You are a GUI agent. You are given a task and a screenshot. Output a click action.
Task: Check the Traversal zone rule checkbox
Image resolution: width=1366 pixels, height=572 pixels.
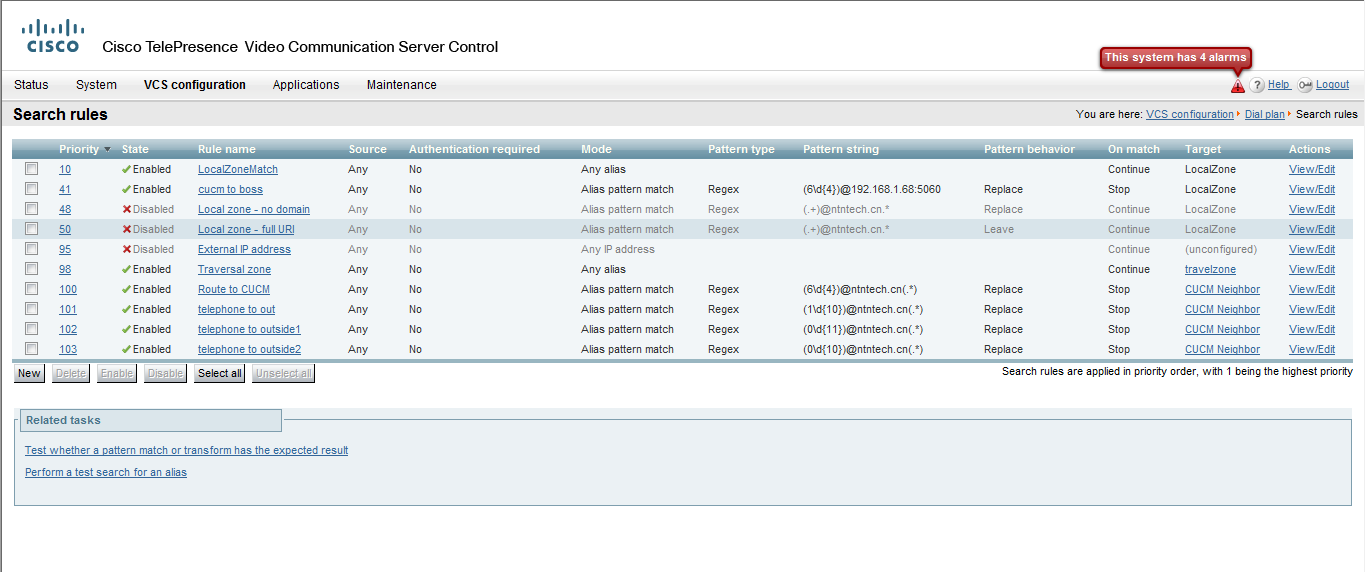click(x=32, y=269)
